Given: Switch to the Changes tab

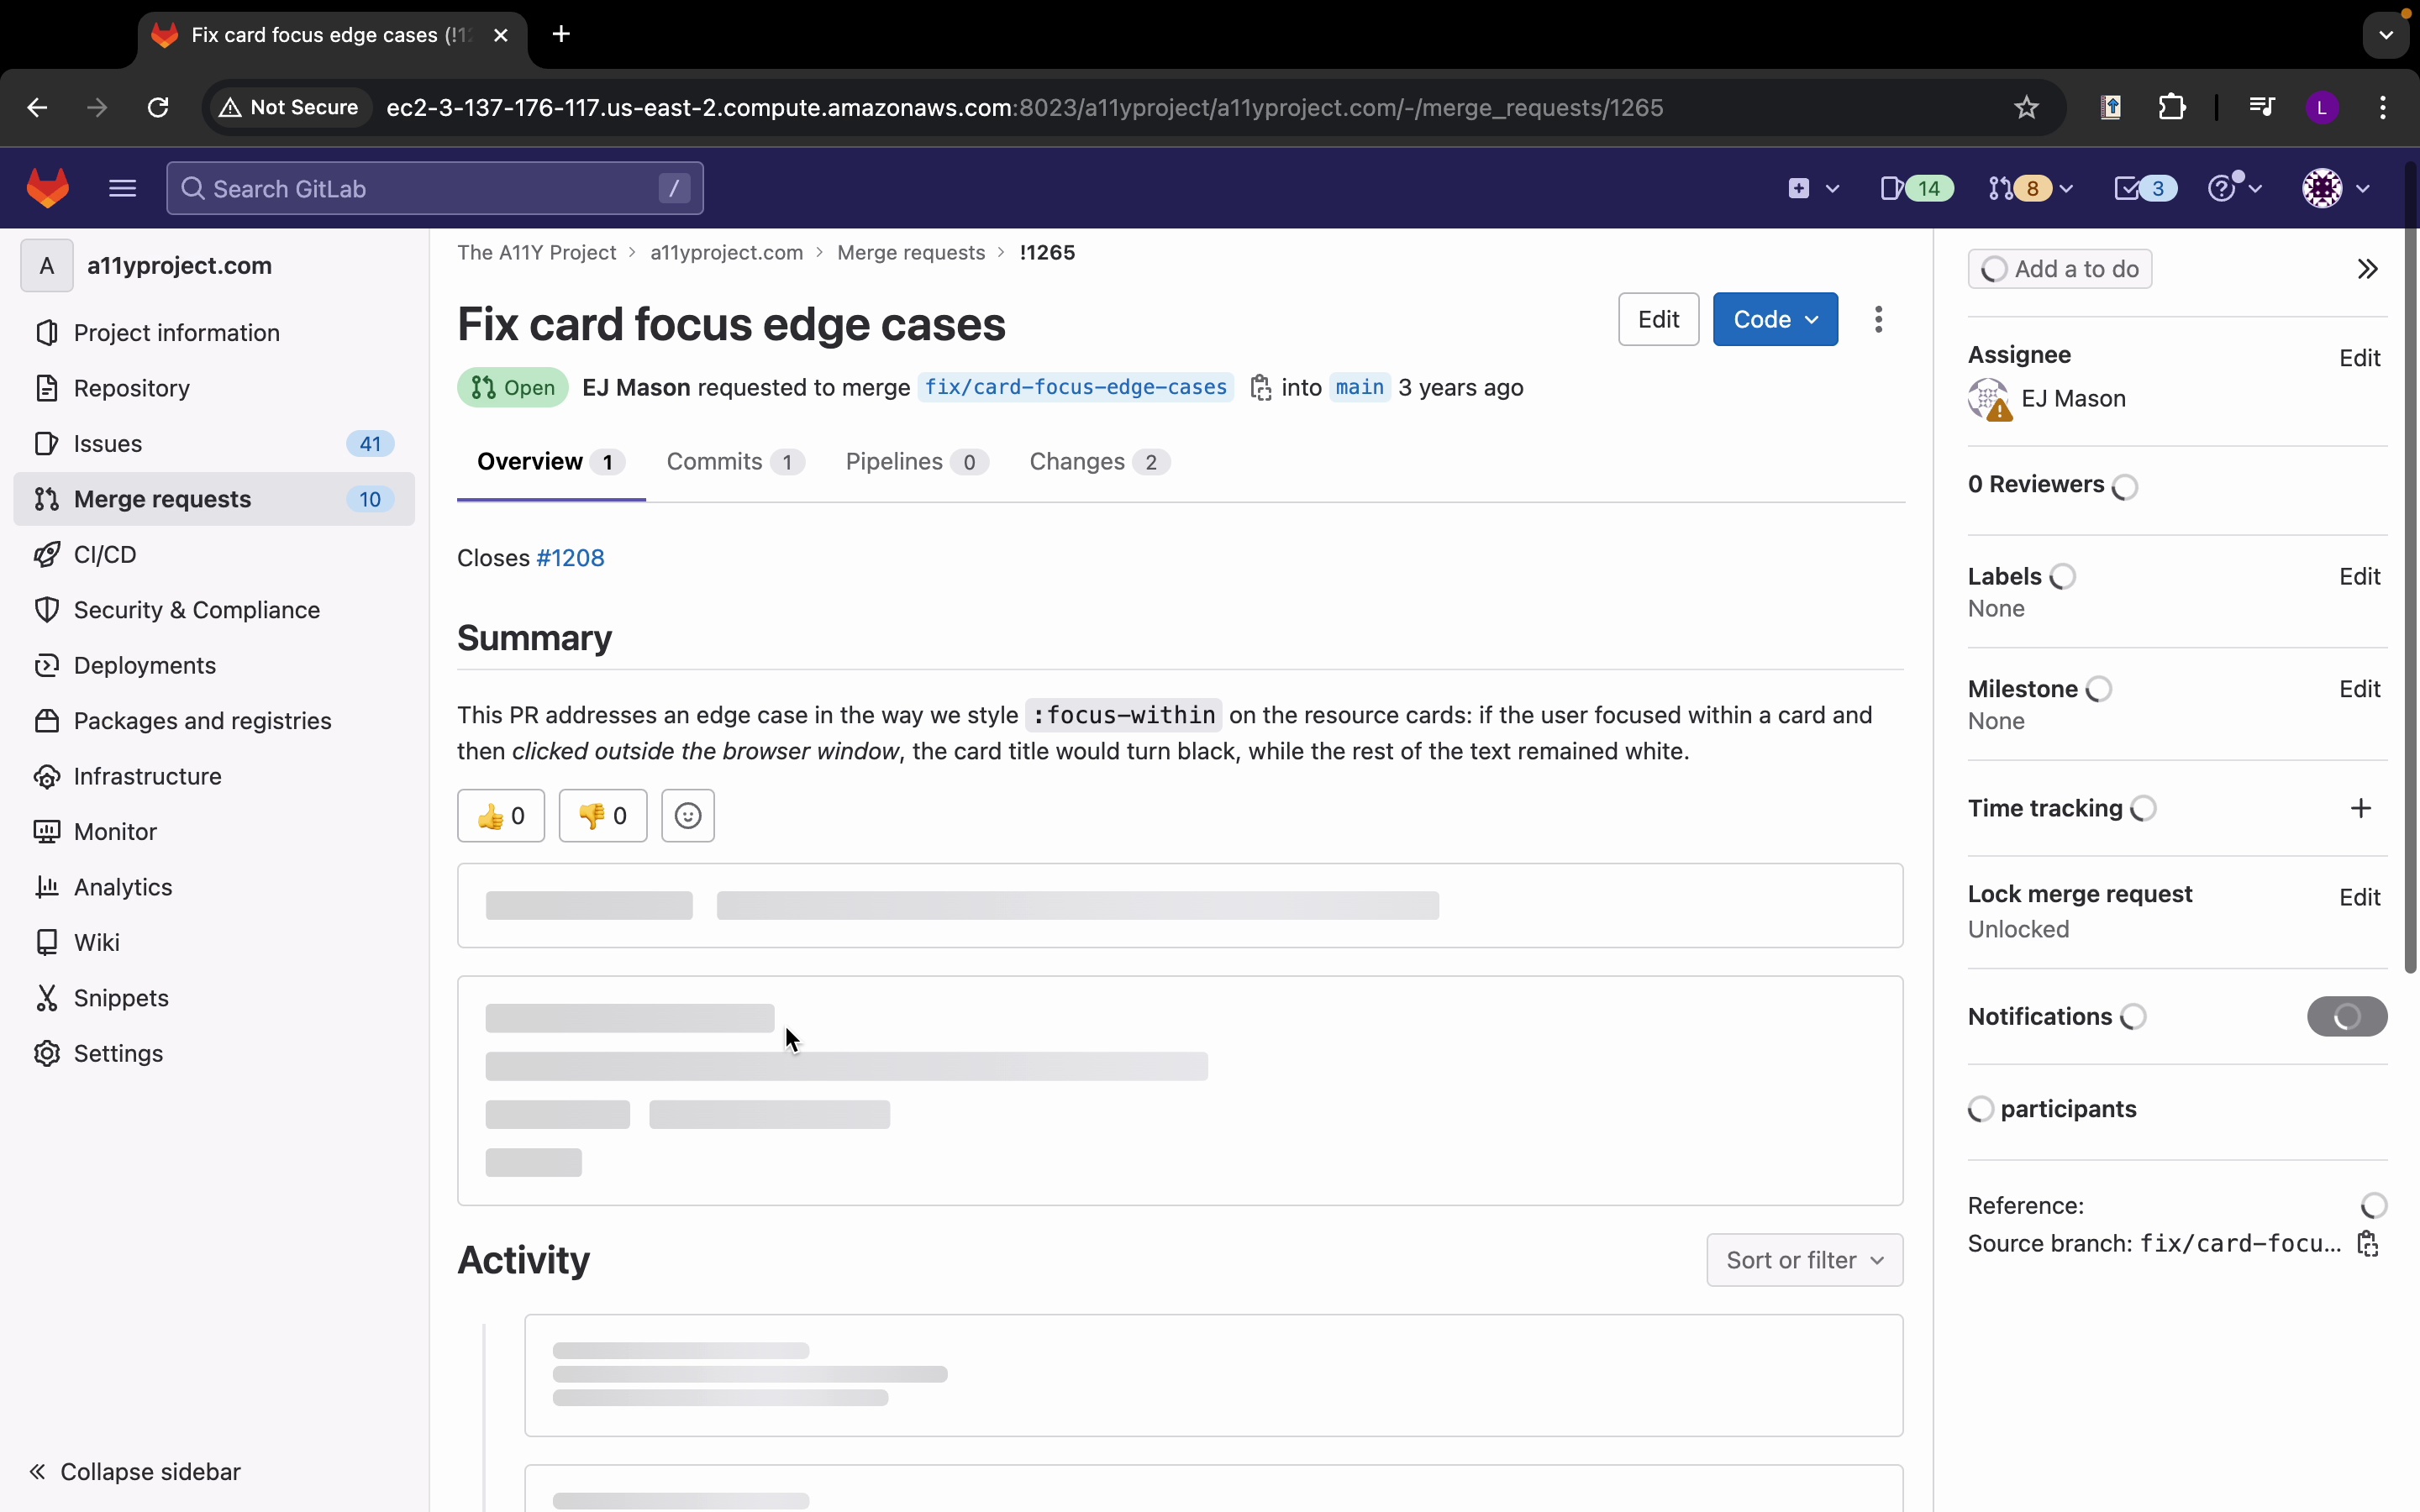Looking at the screenshot, I should pos(1098,462).
